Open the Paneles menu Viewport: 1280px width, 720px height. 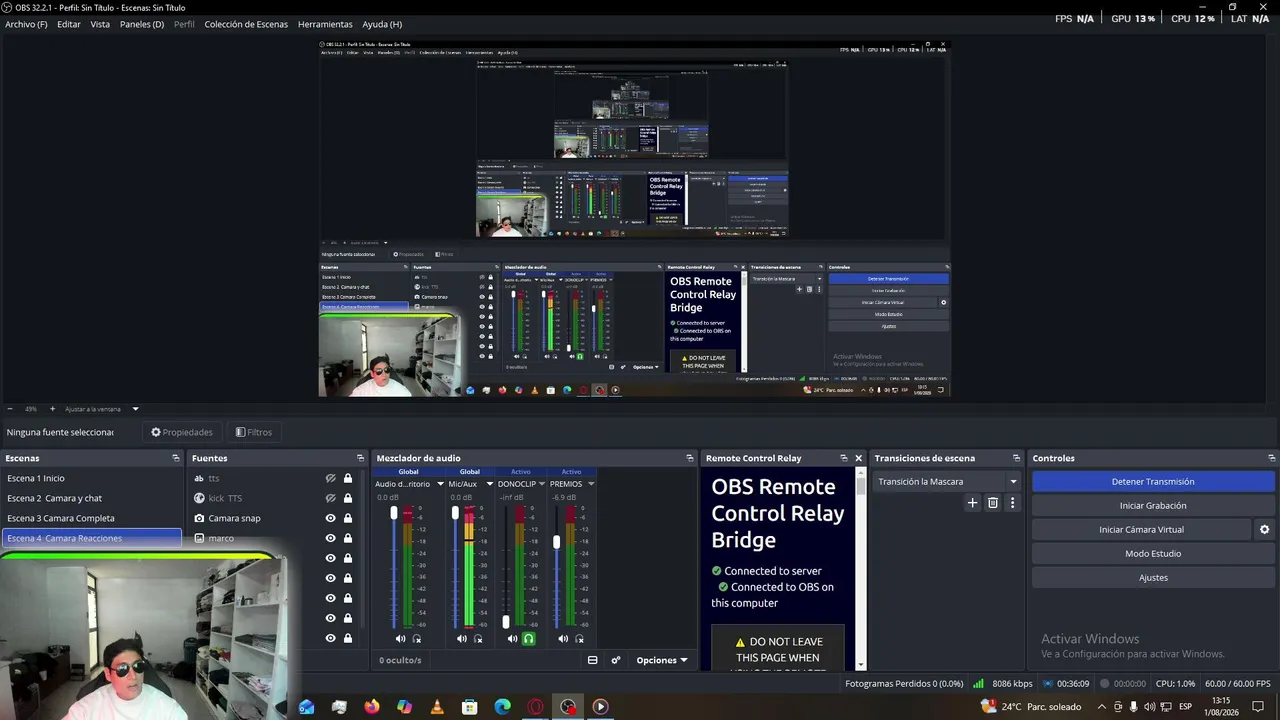(142, 24)
